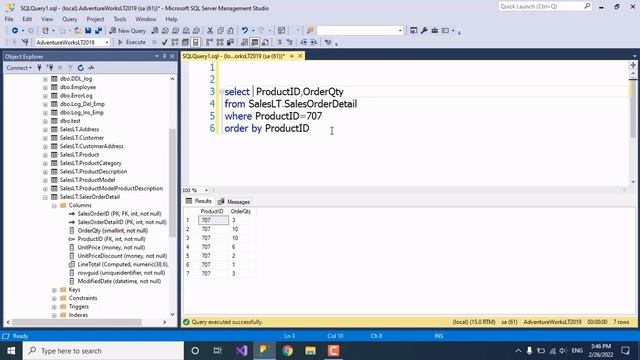Click the Parse checkmark icon
The width and height of the screenshot is (640, 360).
(x=164, y=42)
